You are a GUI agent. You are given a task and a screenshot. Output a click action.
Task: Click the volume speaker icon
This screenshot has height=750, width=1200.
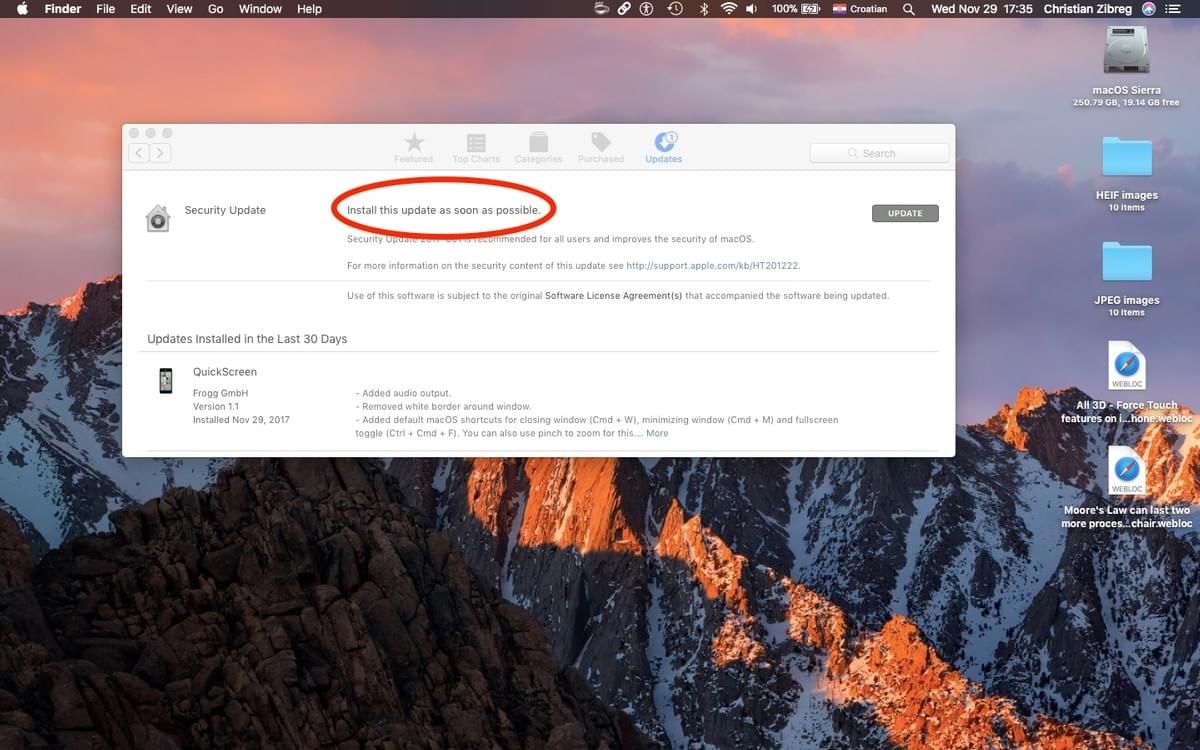(753, 9)
